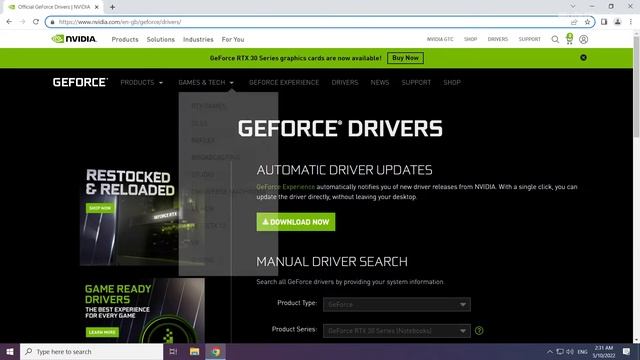Open the For You menu
640x360 pixels.
tap(233, 39)
